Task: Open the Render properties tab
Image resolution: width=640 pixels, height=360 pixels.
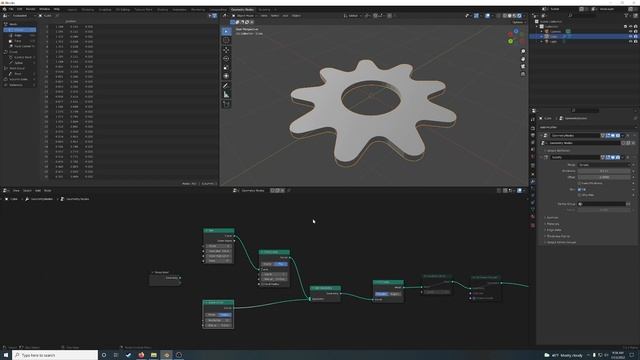Action: tap(533, 128)
